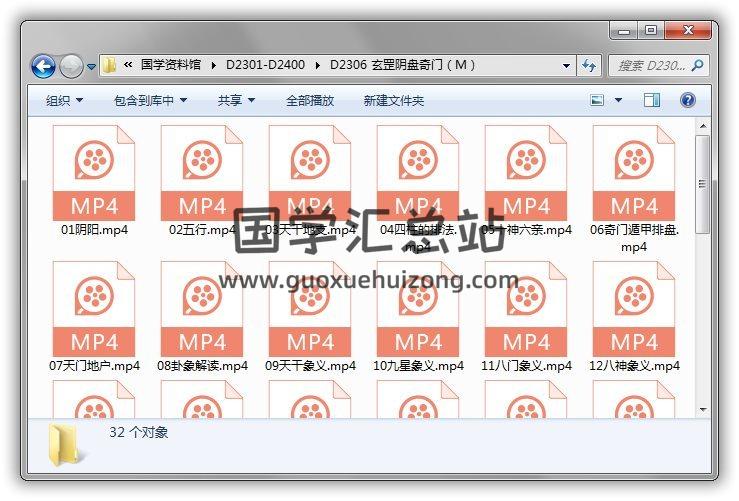Viewport: 739px width, 501px height.
Task: Open recent pages dropdown beside the Forward arrow
Action: click(91, 67)
